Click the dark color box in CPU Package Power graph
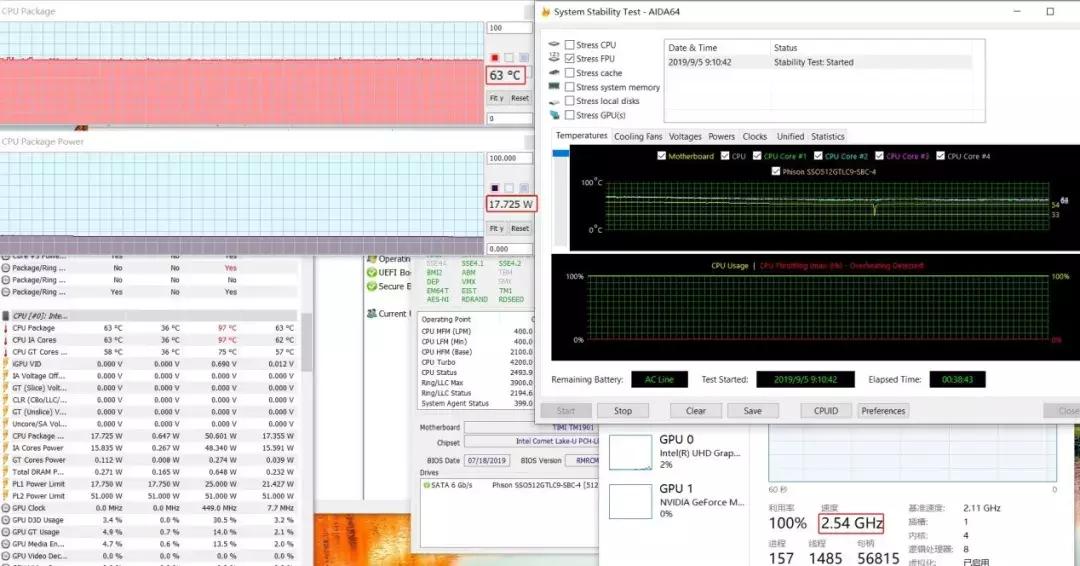Screen dimensions: 1080x566 click(495, 188)
